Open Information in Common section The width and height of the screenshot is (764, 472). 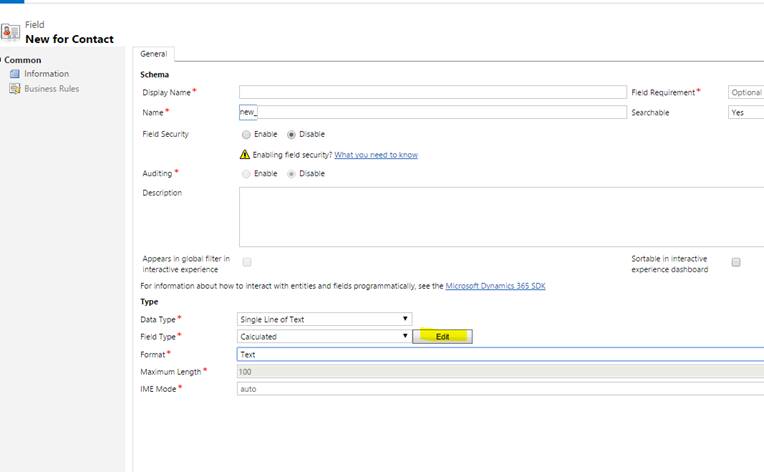click(46, 74)
